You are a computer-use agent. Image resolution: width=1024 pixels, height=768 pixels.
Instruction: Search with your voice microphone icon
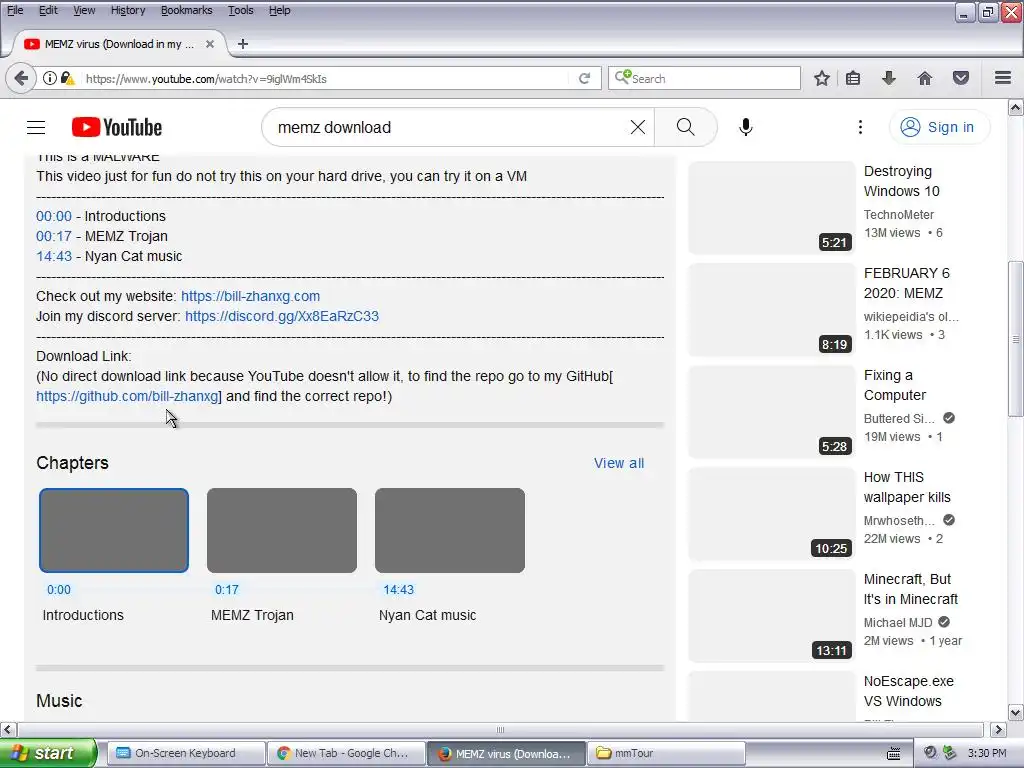[x=746, y=127]
